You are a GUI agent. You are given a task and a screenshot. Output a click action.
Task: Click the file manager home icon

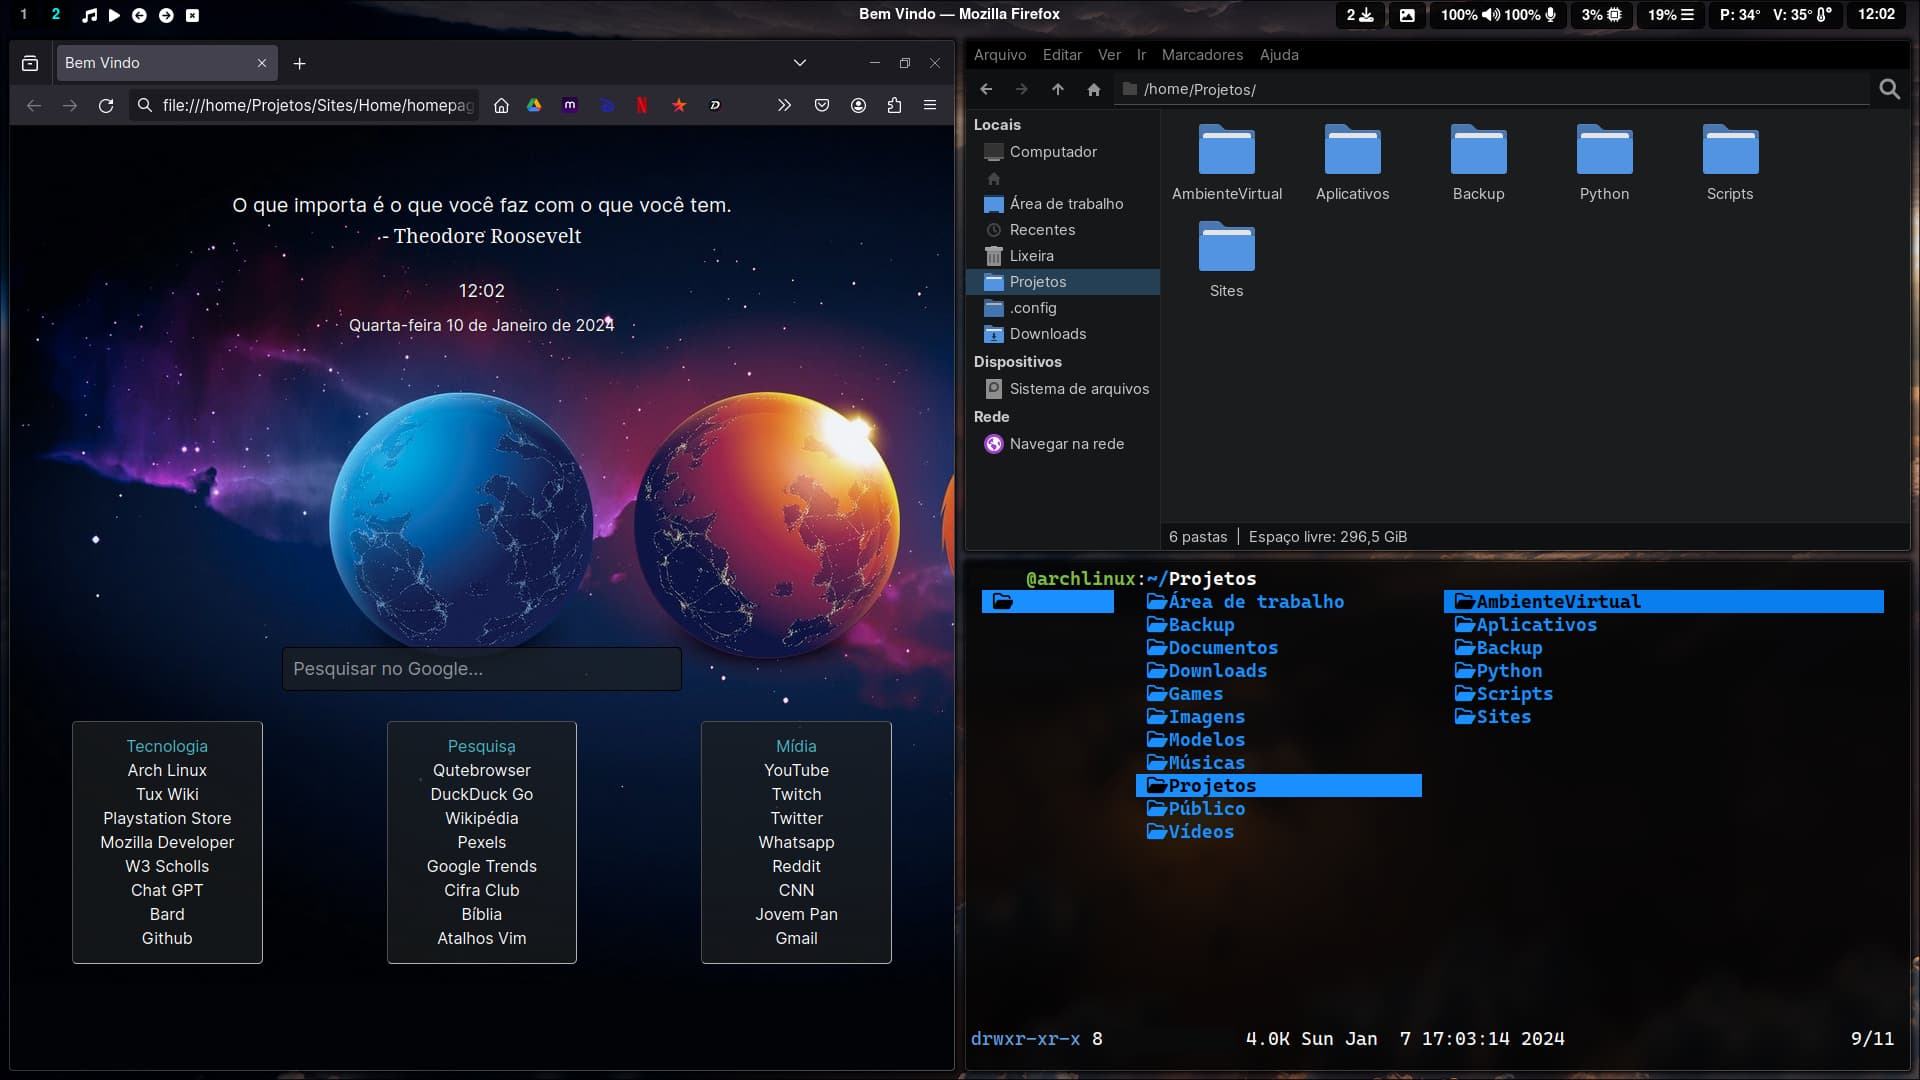coord(1093,89)
